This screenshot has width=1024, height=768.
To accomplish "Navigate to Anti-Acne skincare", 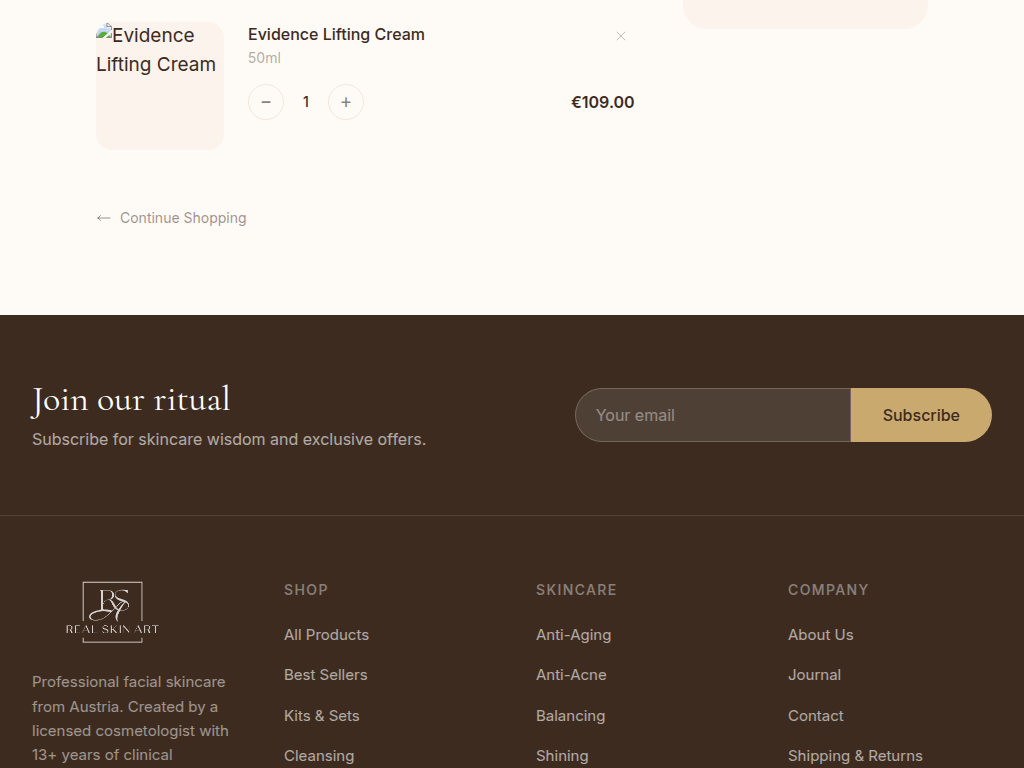I will tap(571, 675).
